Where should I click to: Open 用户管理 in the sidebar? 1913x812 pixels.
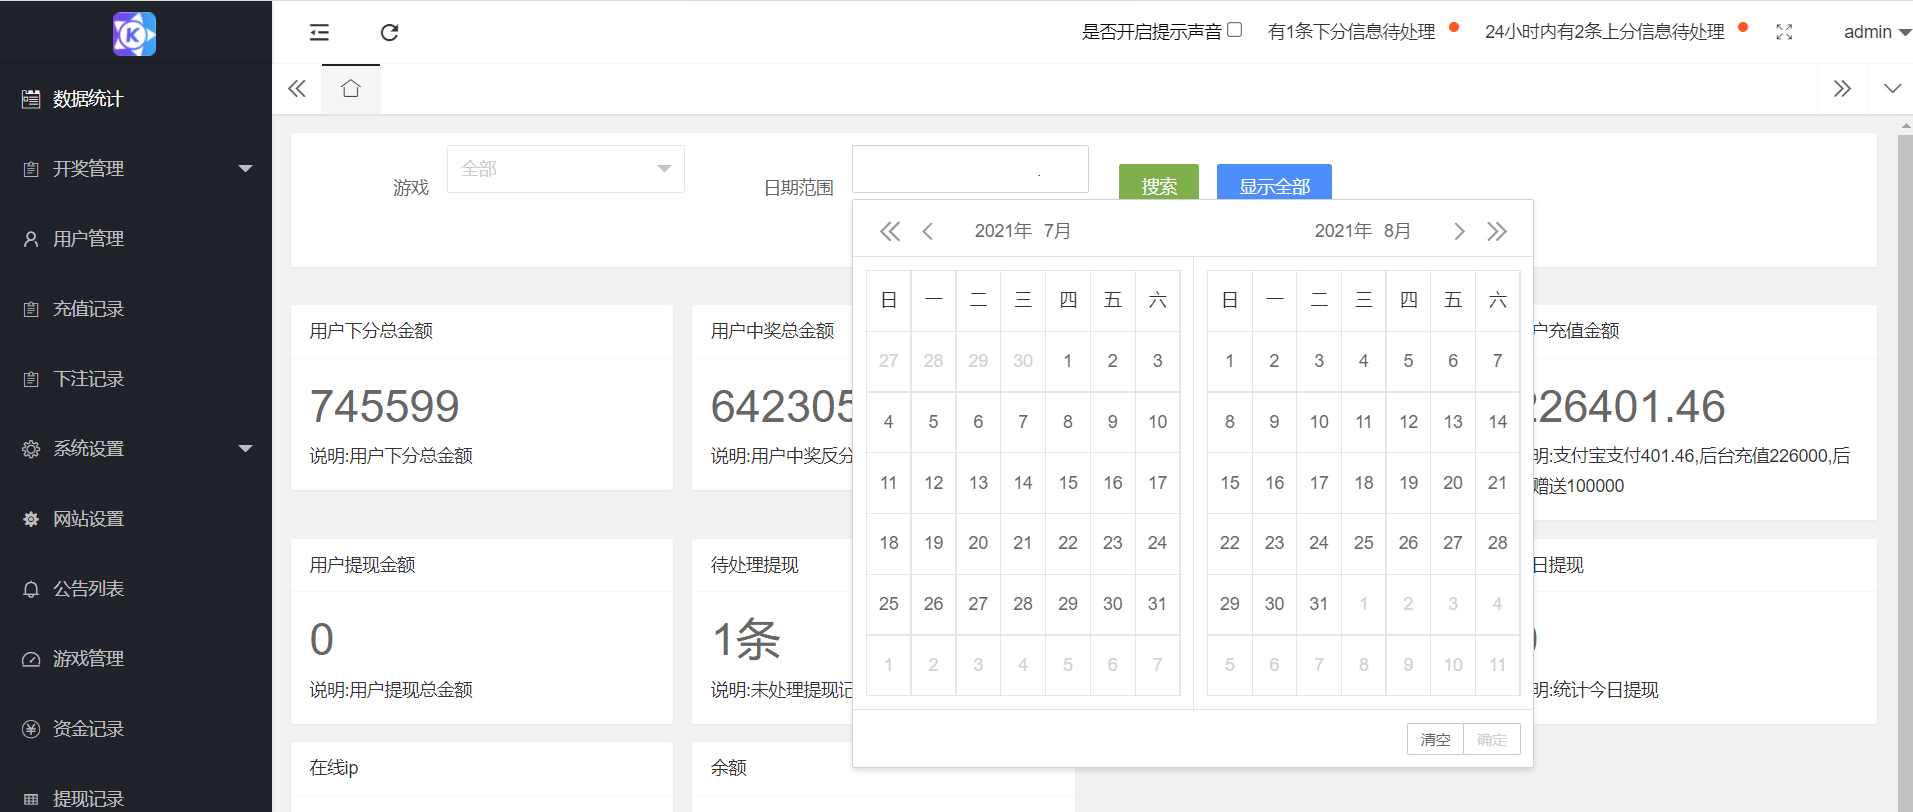[x=136, y=239]
